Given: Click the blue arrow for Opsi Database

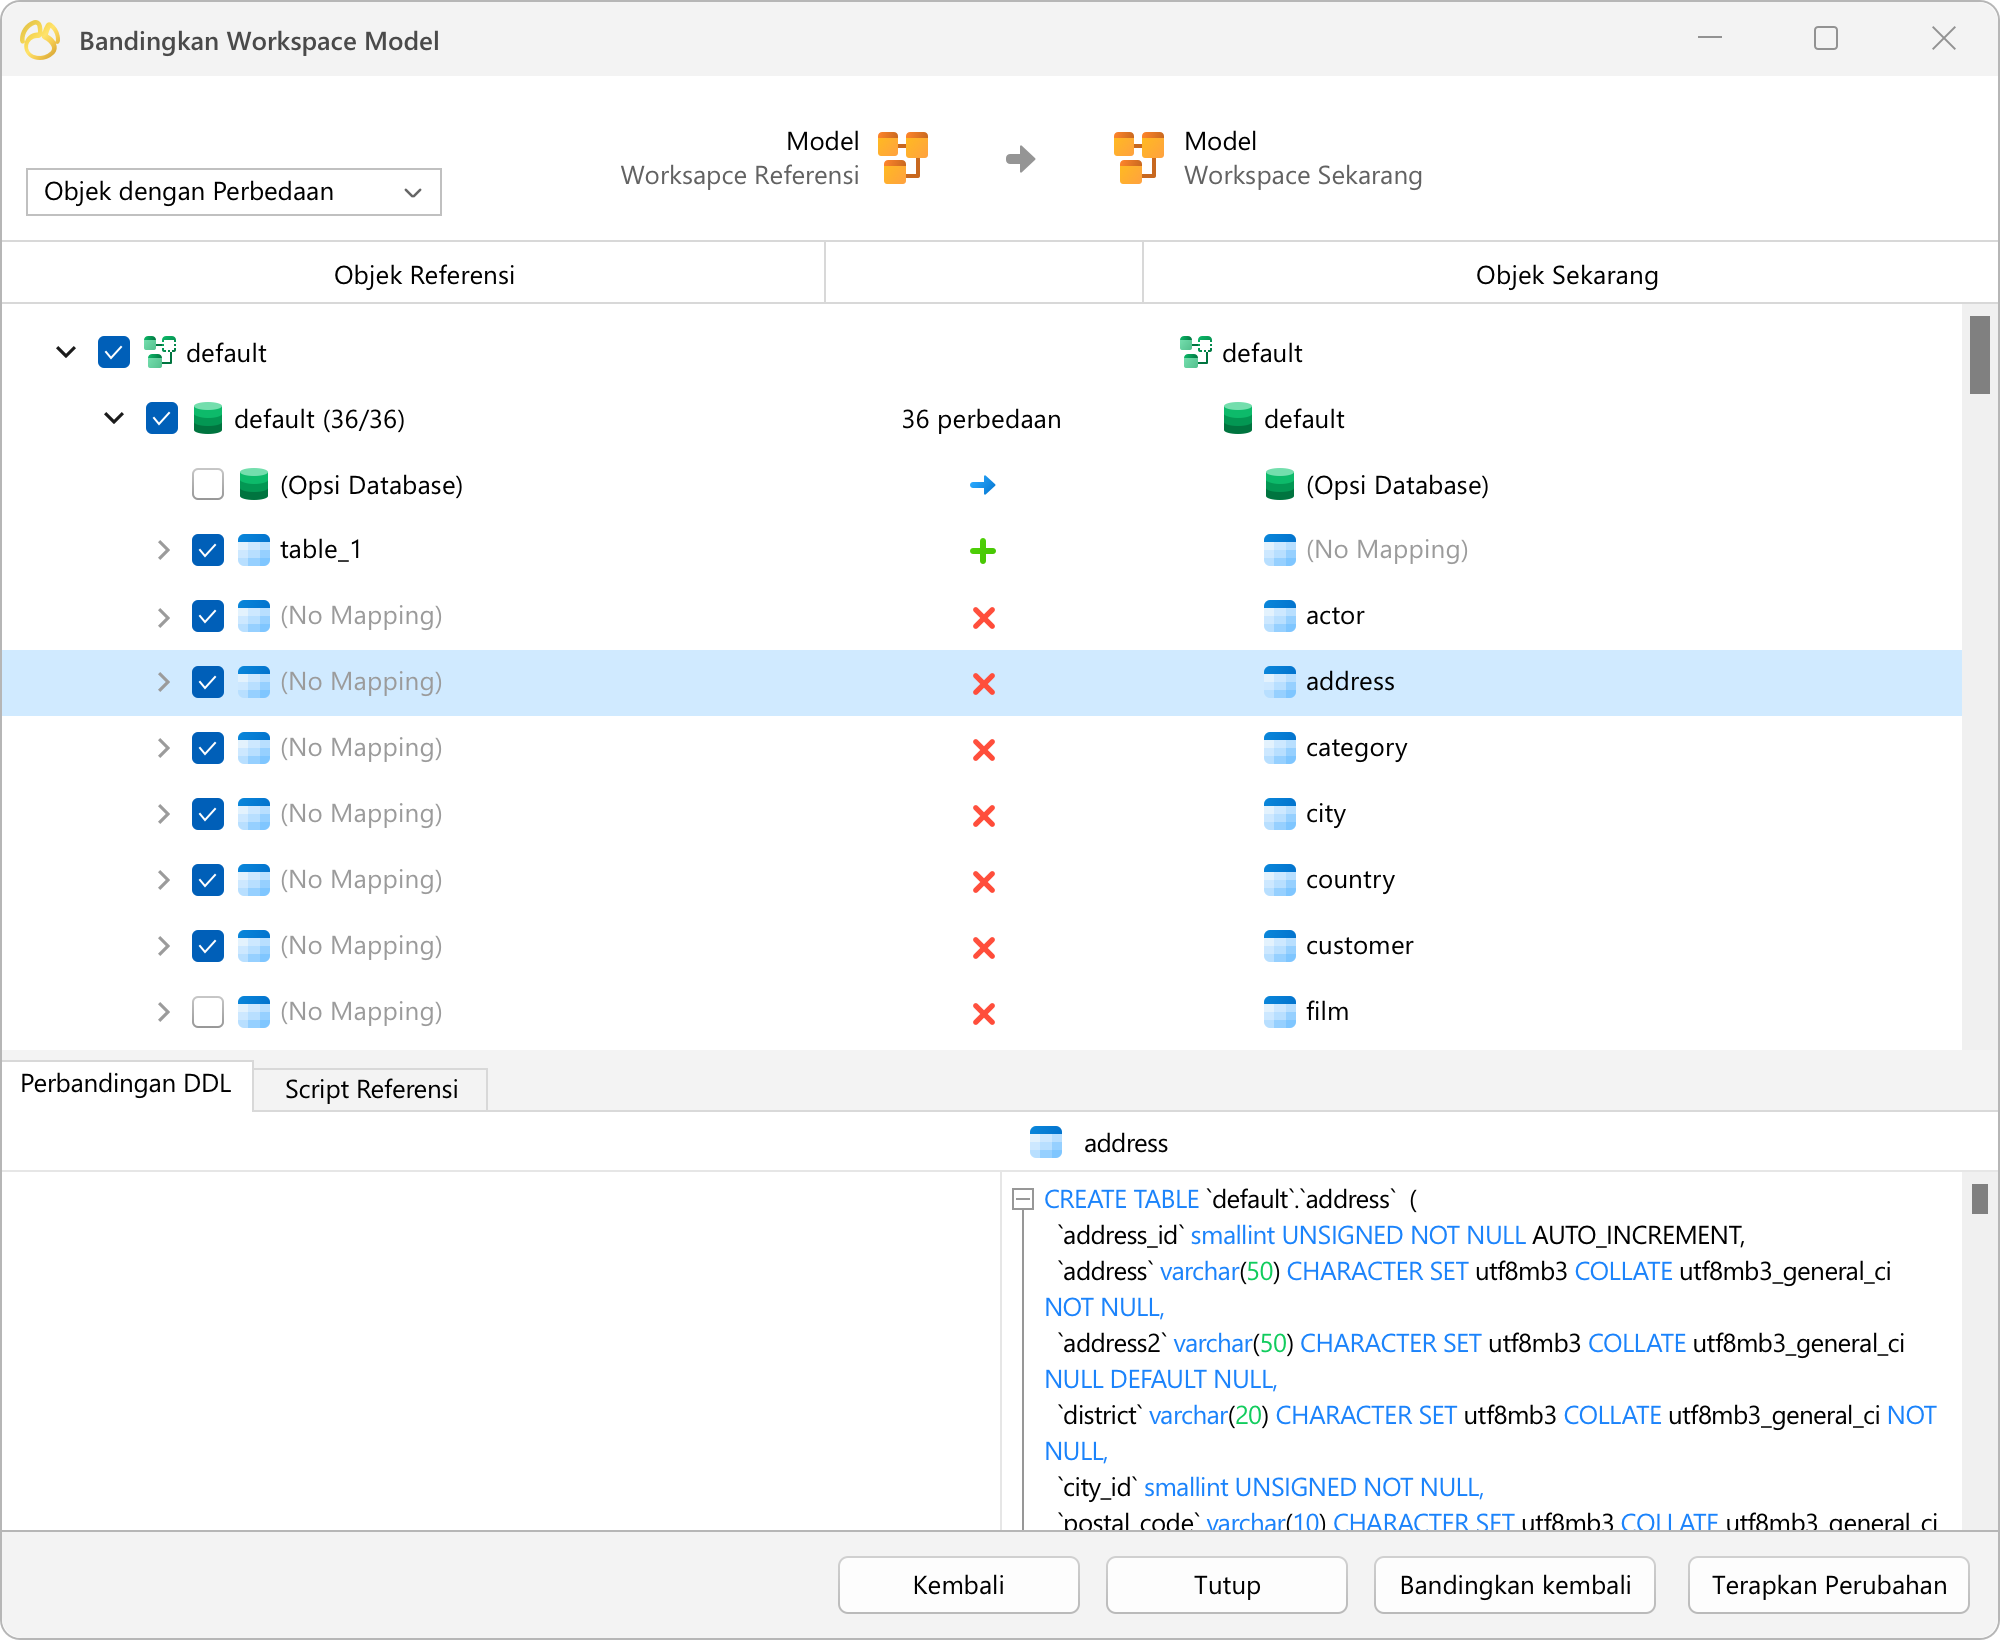Looking at the screenshot, I should [983, 485].
